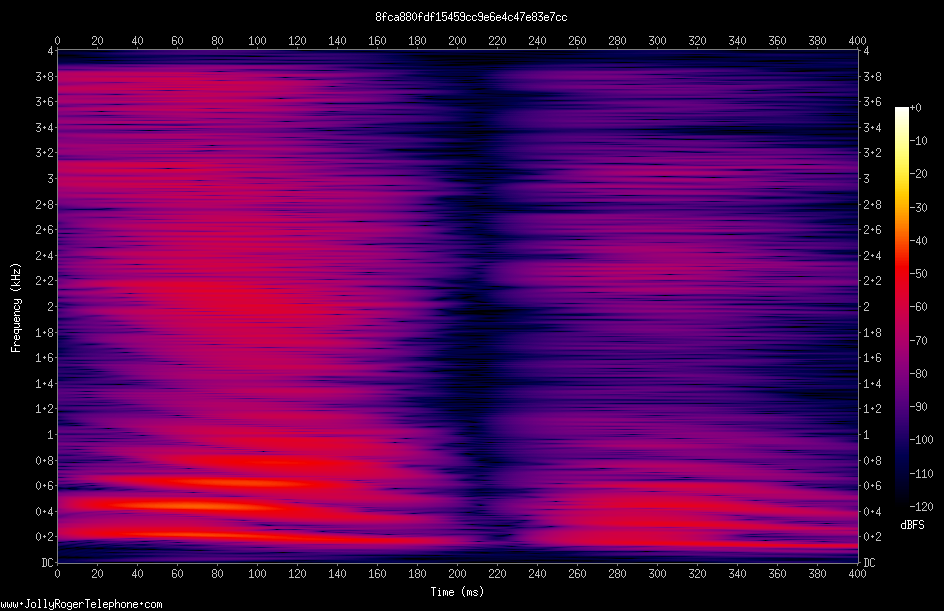Click the 100 tick on top time axis
Viewport: 944px width, 611px height.
click(257, 41)
